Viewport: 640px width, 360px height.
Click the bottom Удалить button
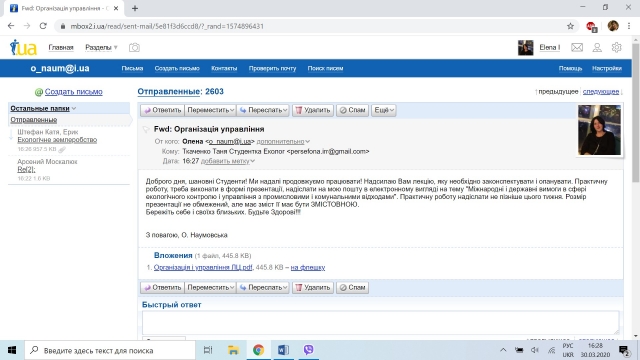coord(313,287)
